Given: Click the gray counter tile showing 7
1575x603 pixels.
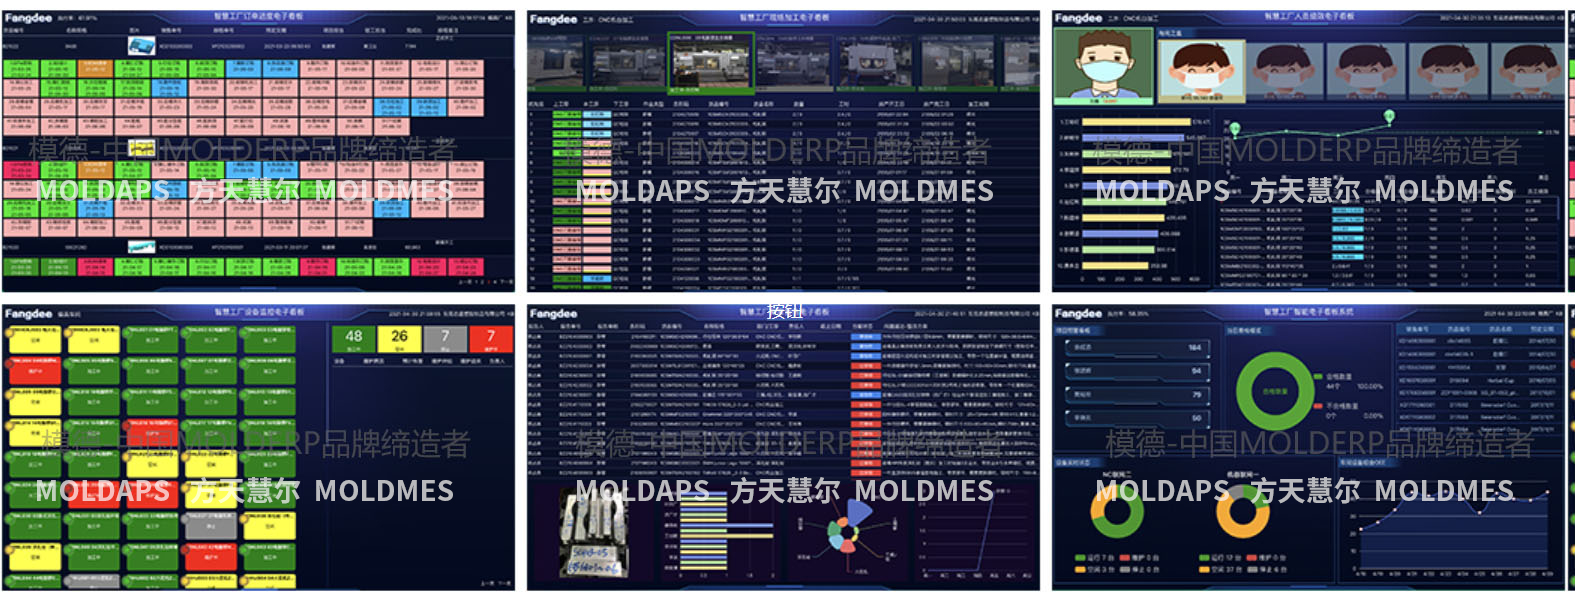Looking at the screenshot, I should coord(445,337).
